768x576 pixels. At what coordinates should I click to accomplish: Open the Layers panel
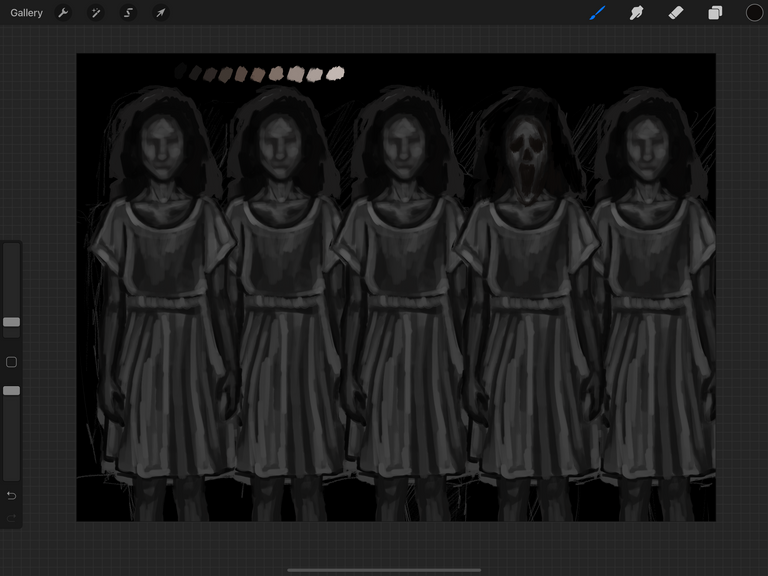point(715,13)
